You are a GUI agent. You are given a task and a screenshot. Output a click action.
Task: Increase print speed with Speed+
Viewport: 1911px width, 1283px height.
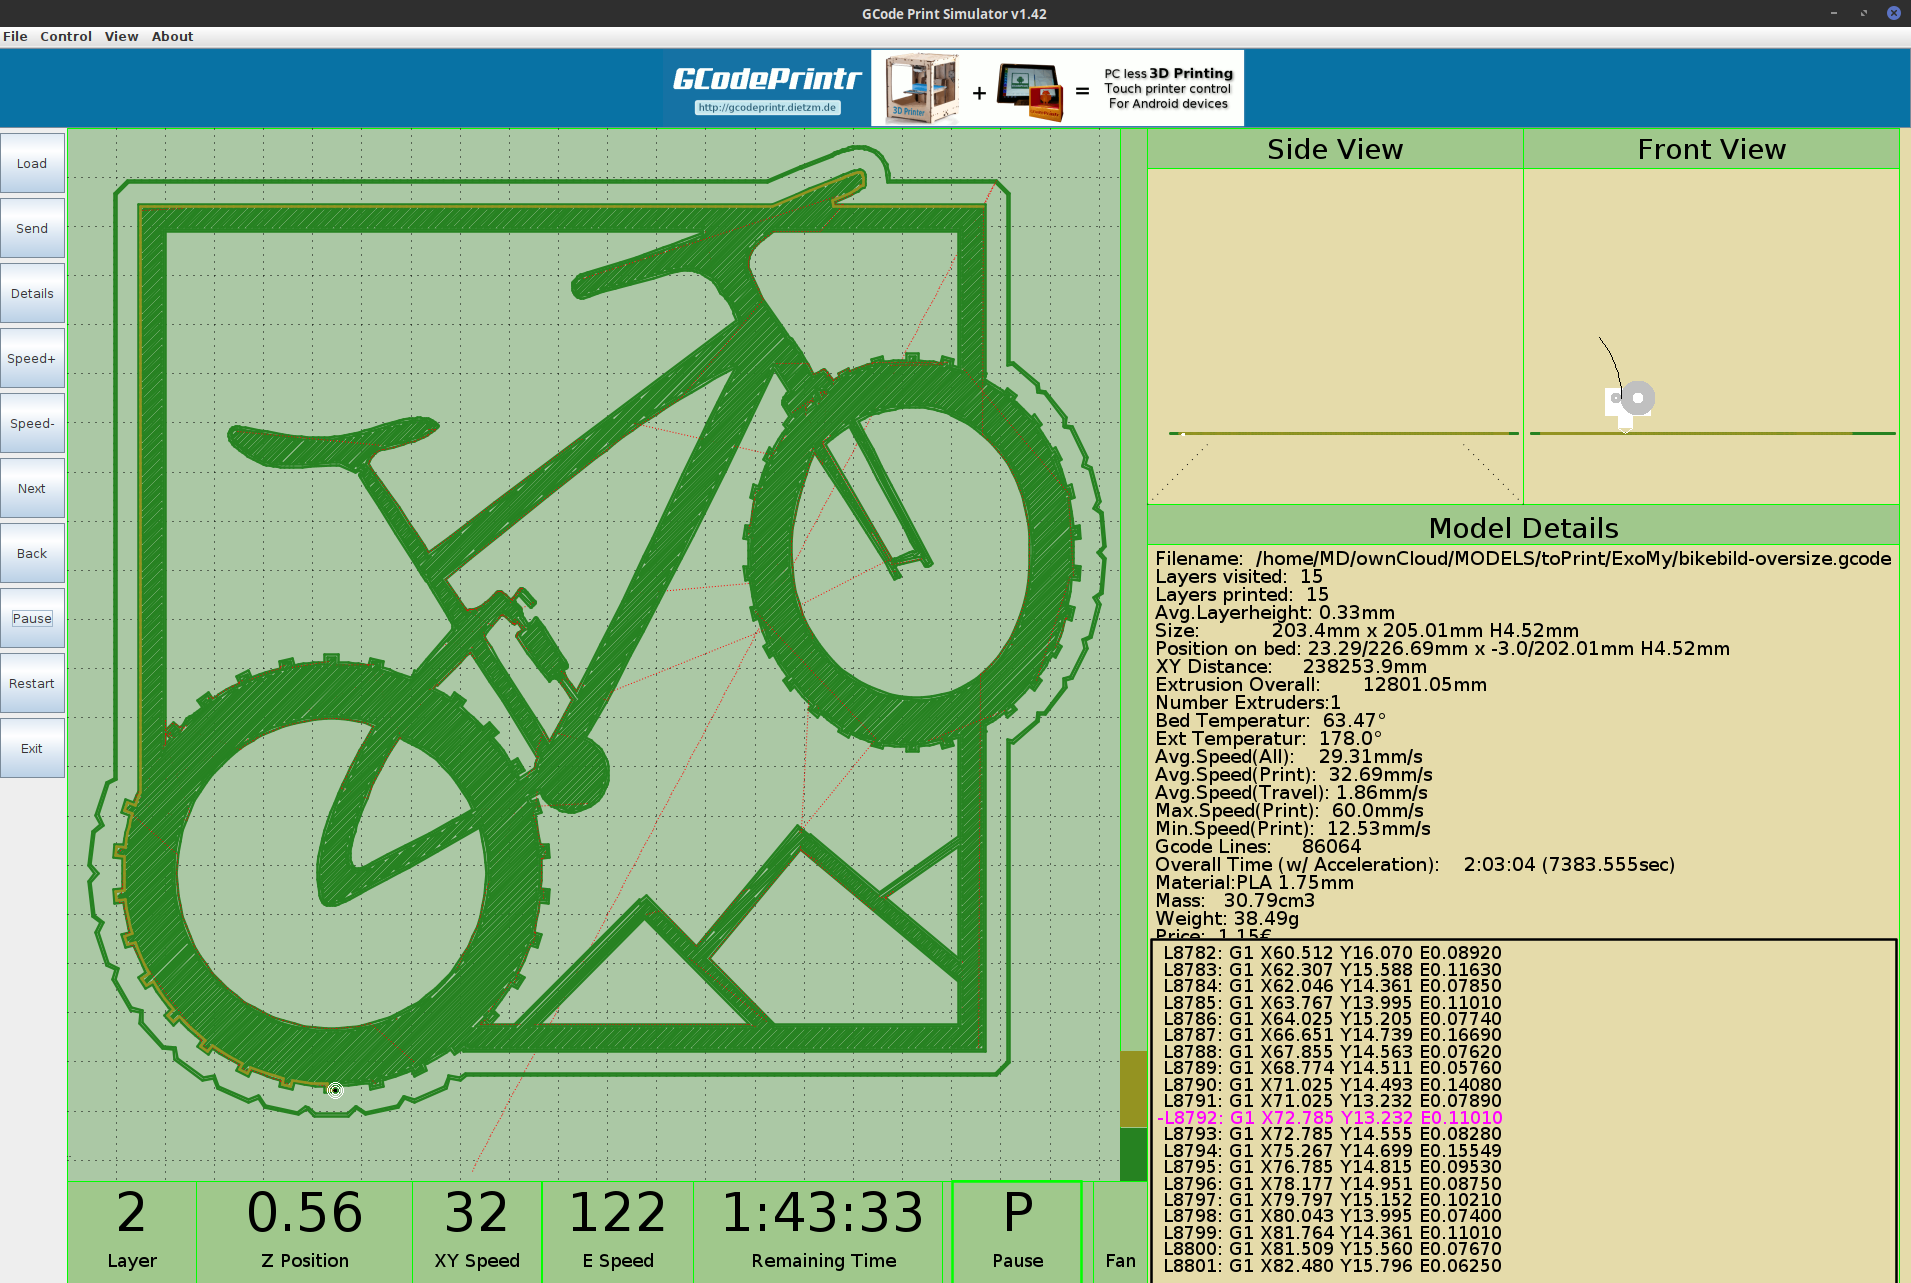click(31, 358)
